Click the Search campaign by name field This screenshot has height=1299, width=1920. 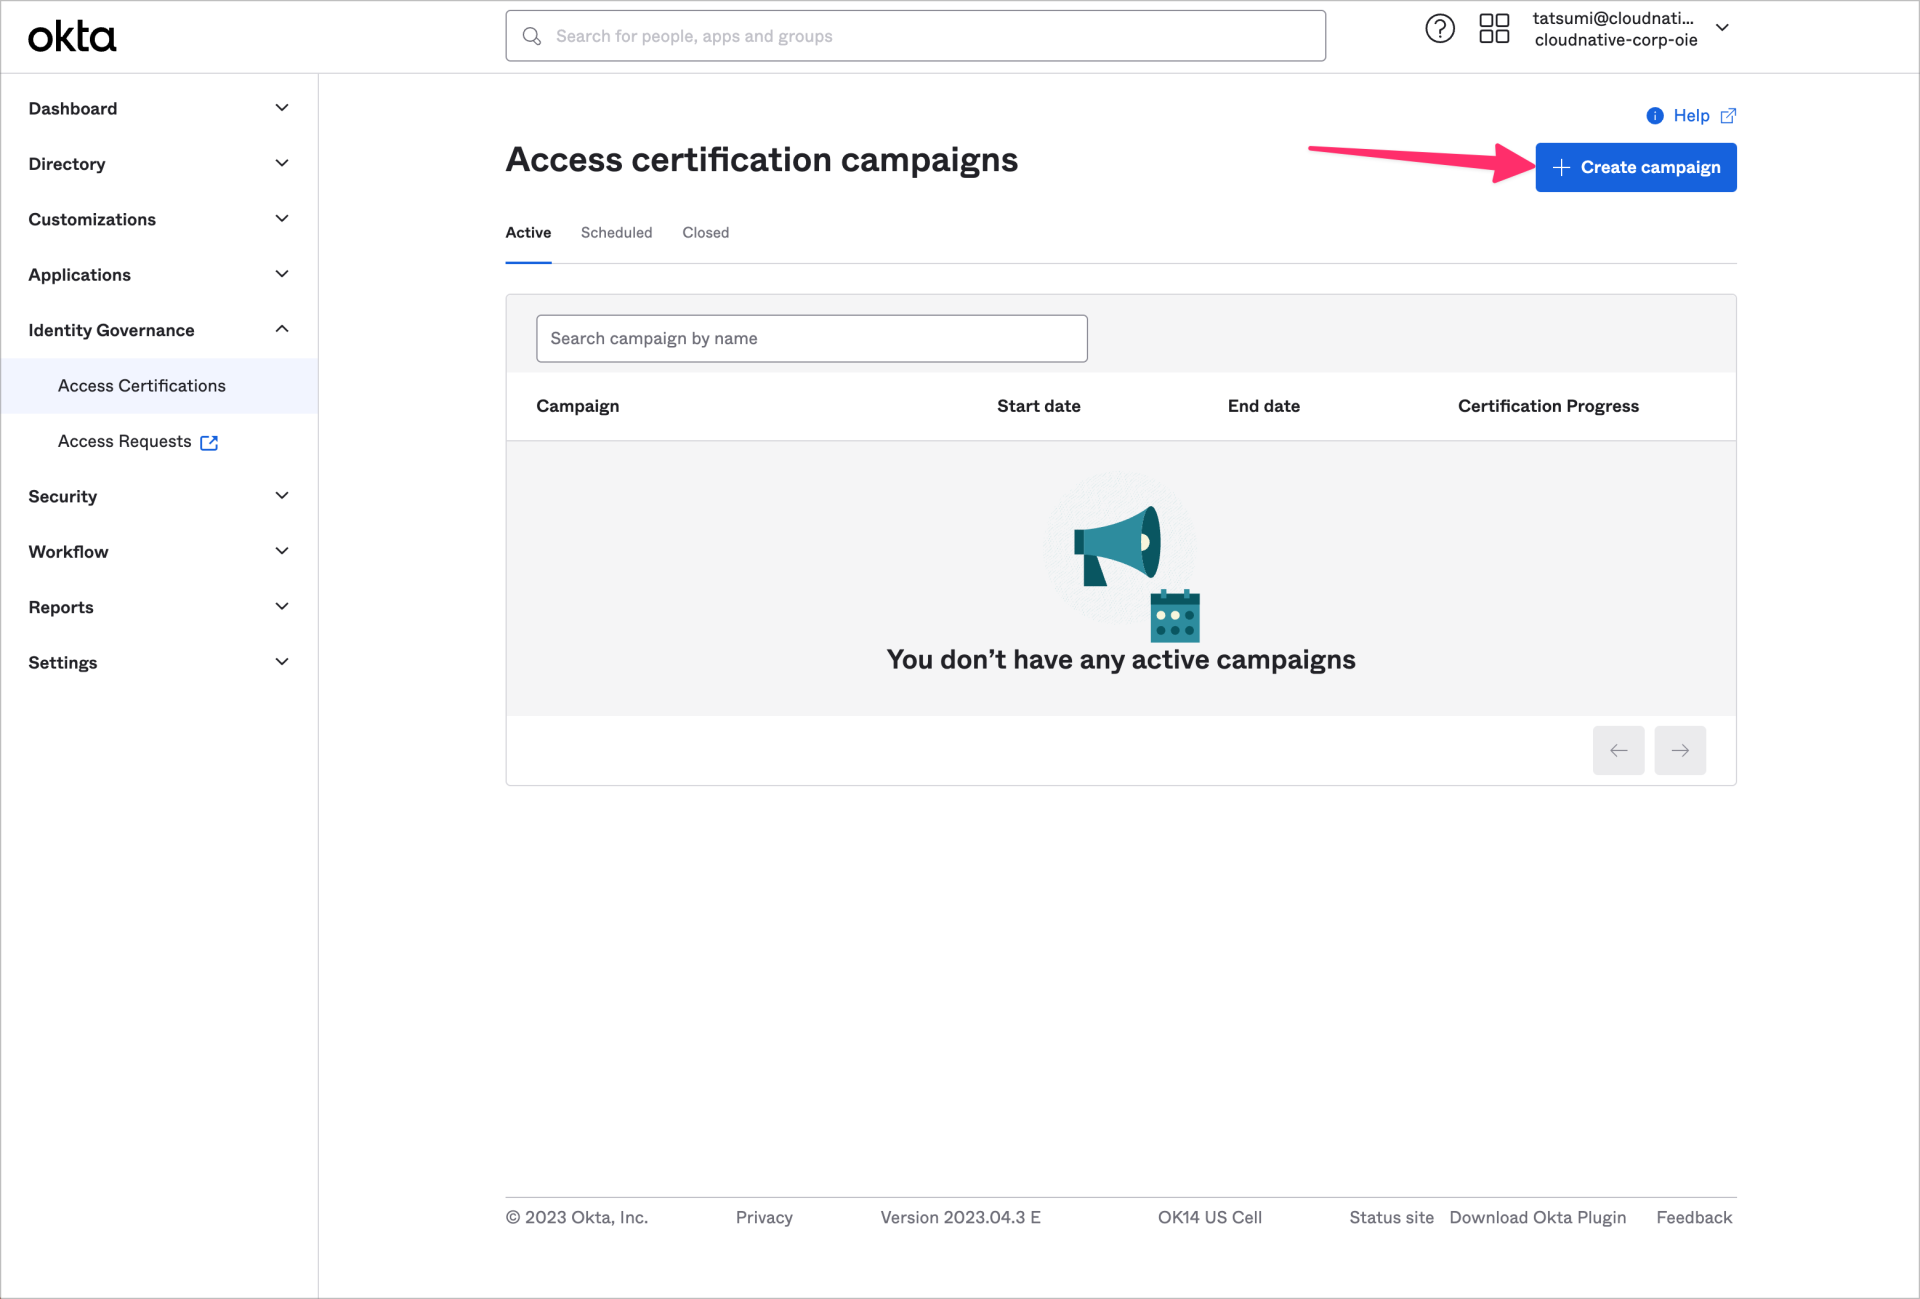click(x=812, y=338)
